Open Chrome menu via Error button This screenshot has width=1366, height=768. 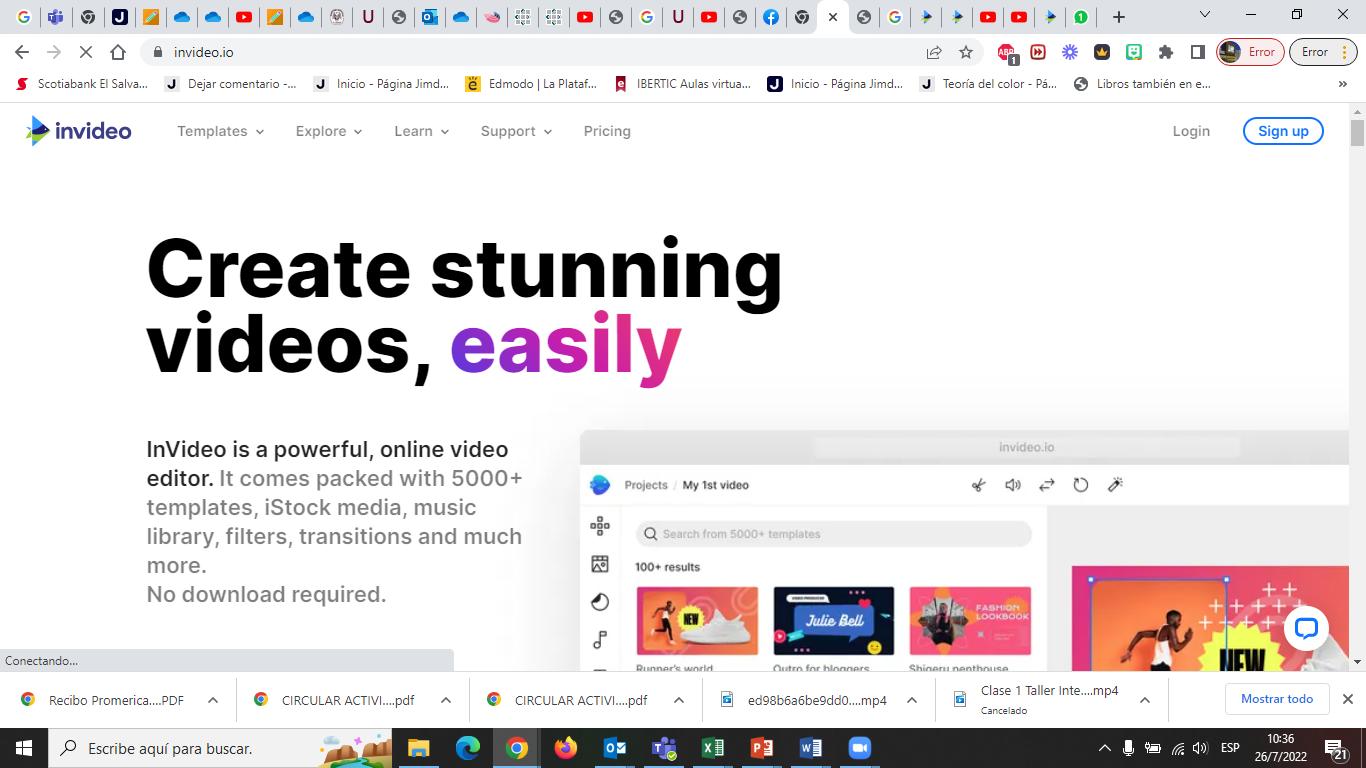[1322, 52]
